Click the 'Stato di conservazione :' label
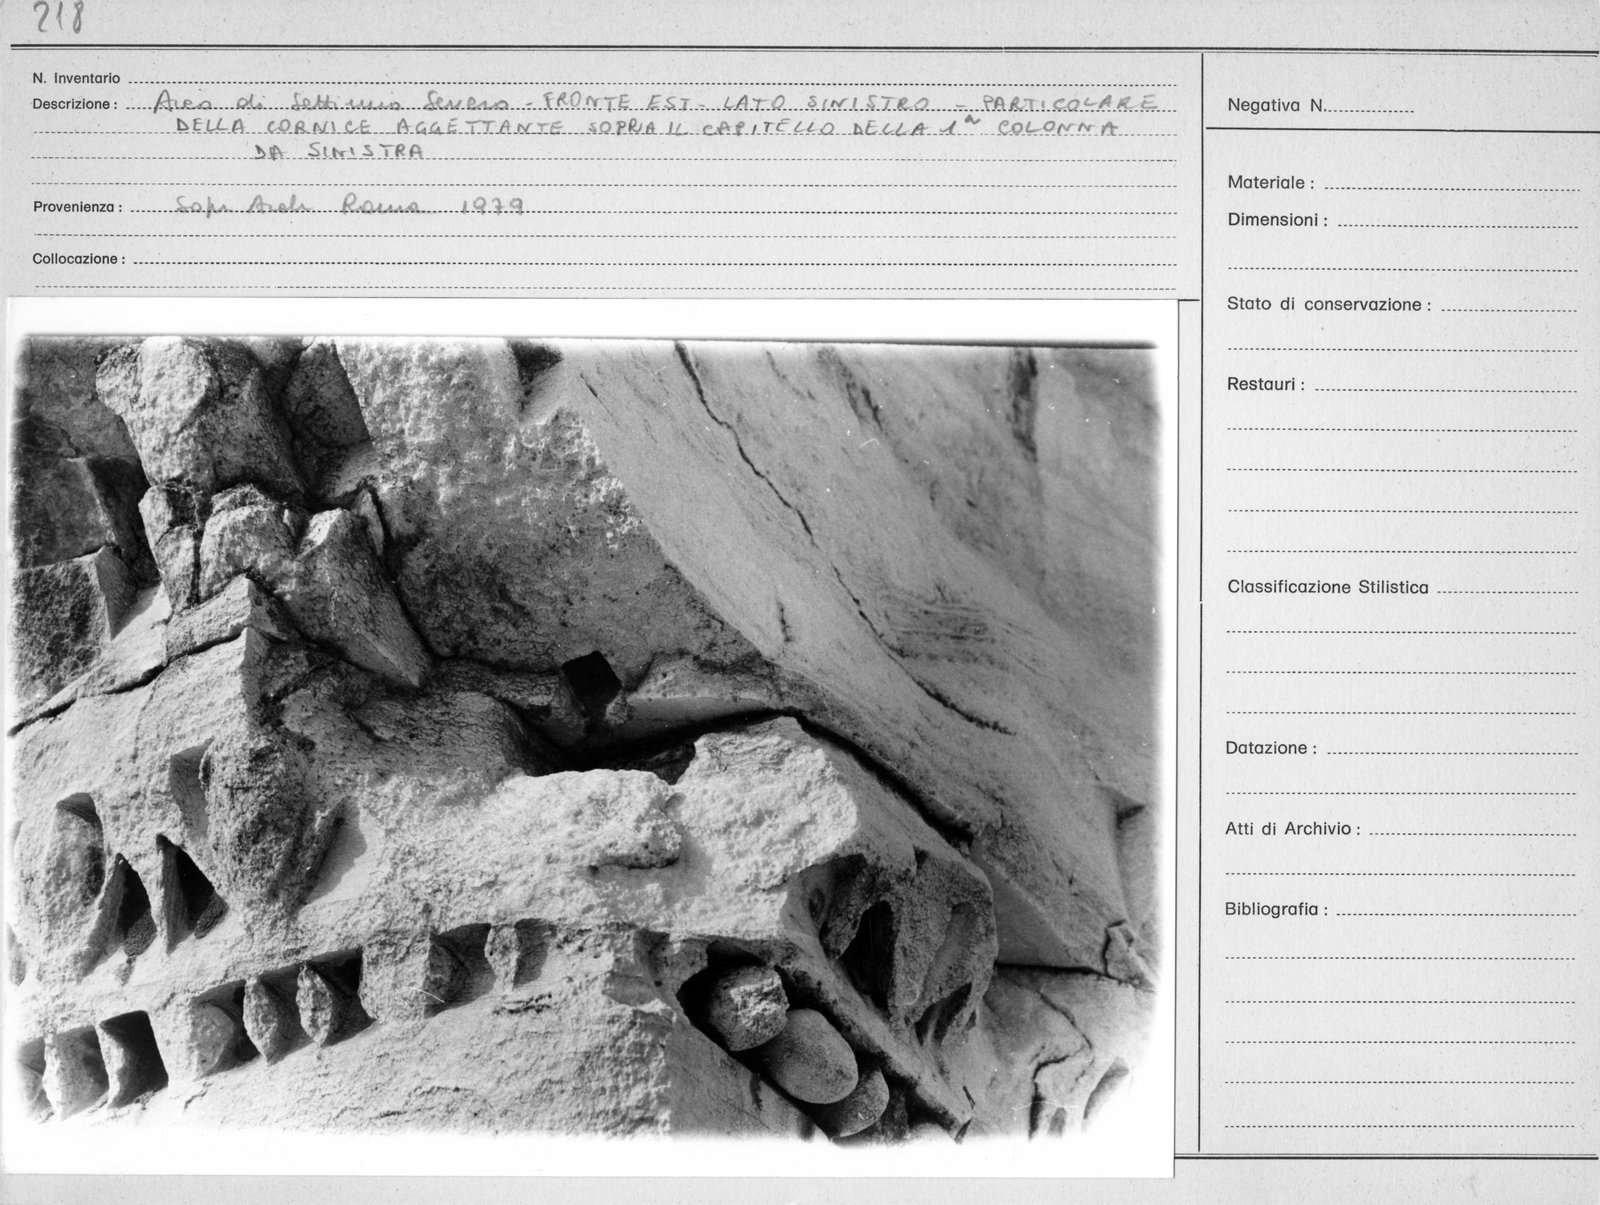Viewport: 1600px width, 1205px height. coord(1328,304)
